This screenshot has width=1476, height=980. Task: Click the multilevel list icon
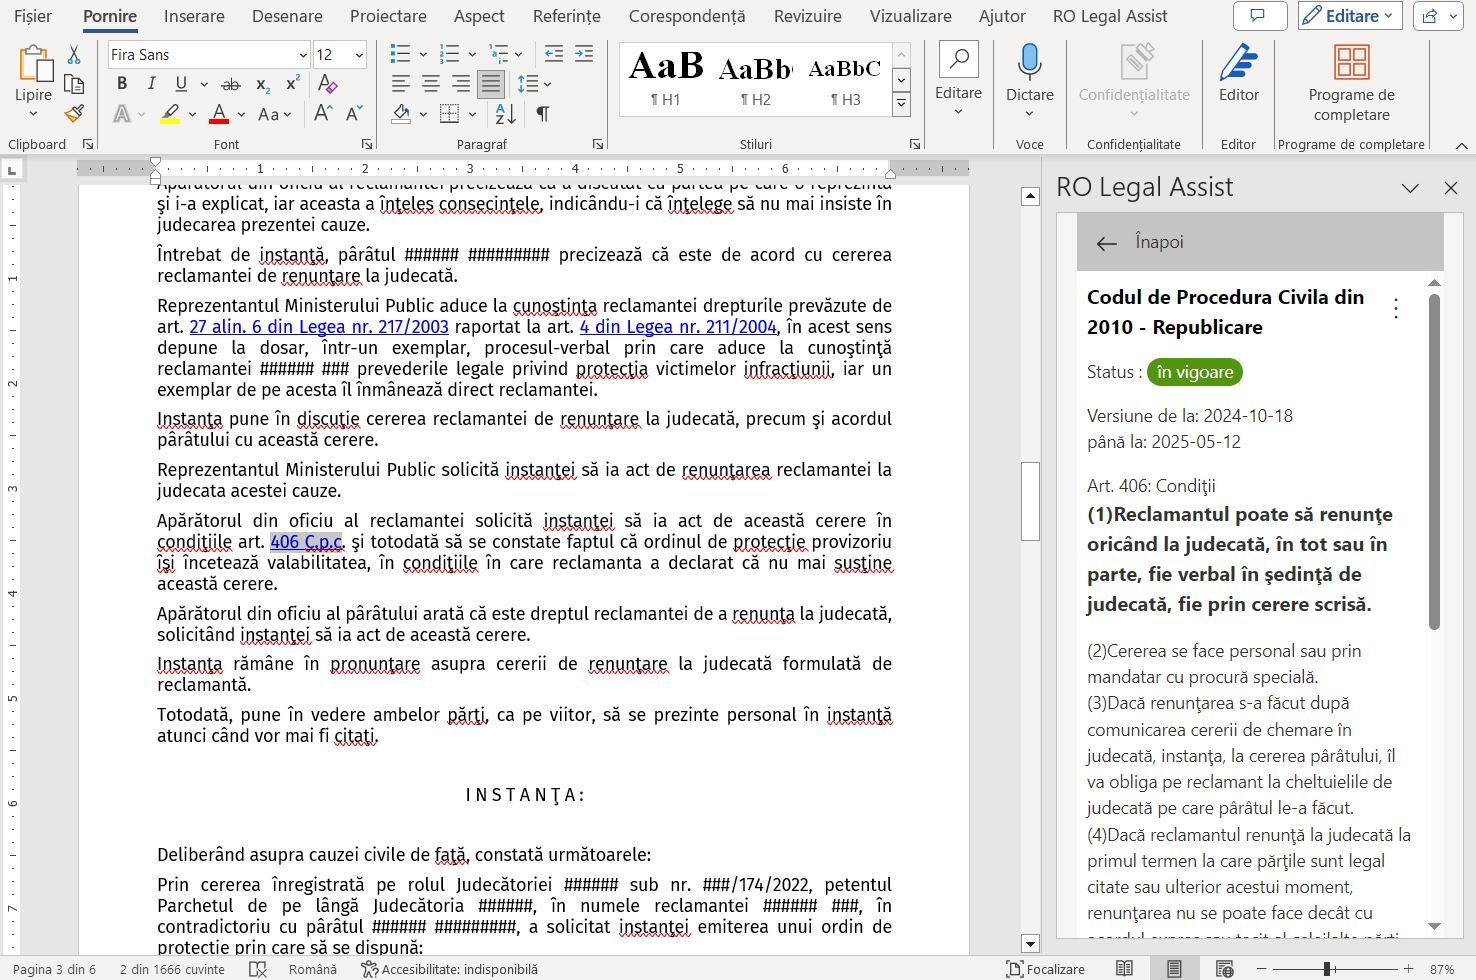499,54
